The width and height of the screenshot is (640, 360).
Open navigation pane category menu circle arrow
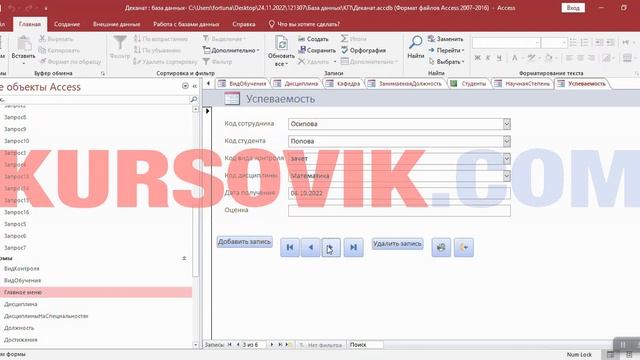(x=185, y=86)
